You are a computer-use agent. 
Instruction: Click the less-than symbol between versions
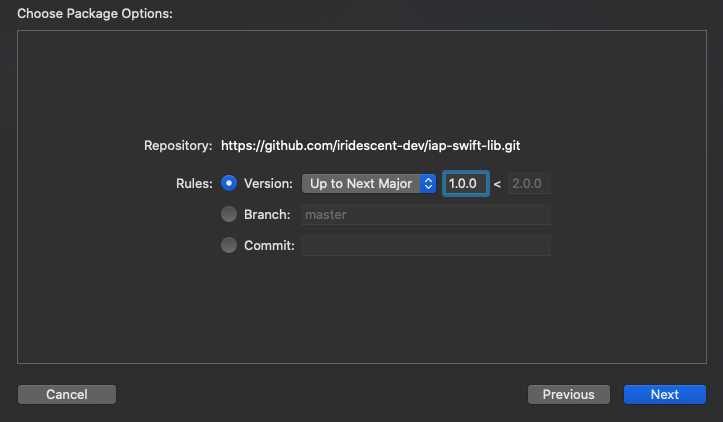point(497,184)
